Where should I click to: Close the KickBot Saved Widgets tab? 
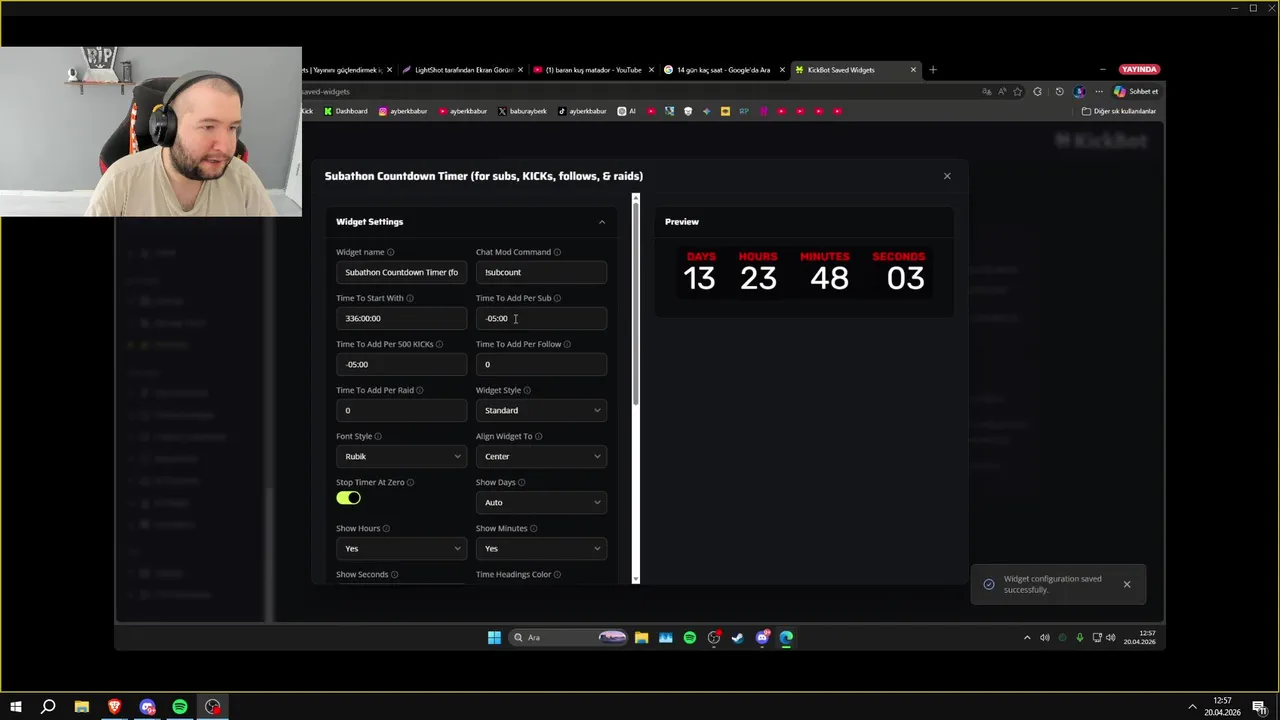click(913, 70)
